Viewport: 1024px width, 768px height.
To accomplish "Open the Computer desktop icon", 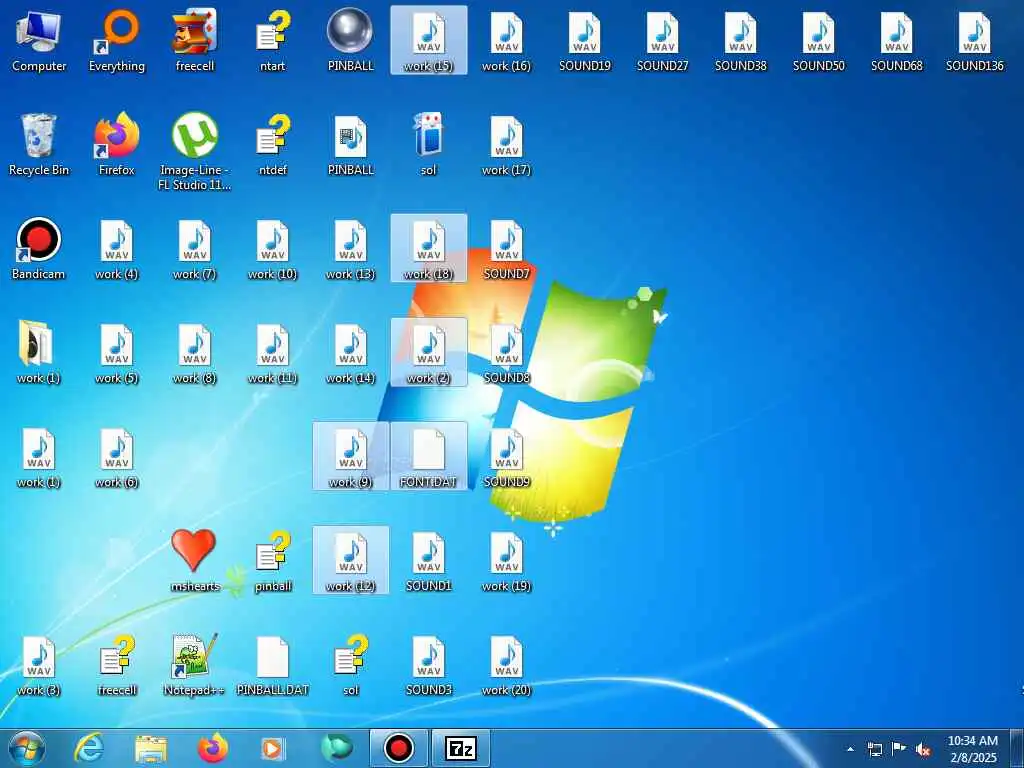I will tap(39, 40).
